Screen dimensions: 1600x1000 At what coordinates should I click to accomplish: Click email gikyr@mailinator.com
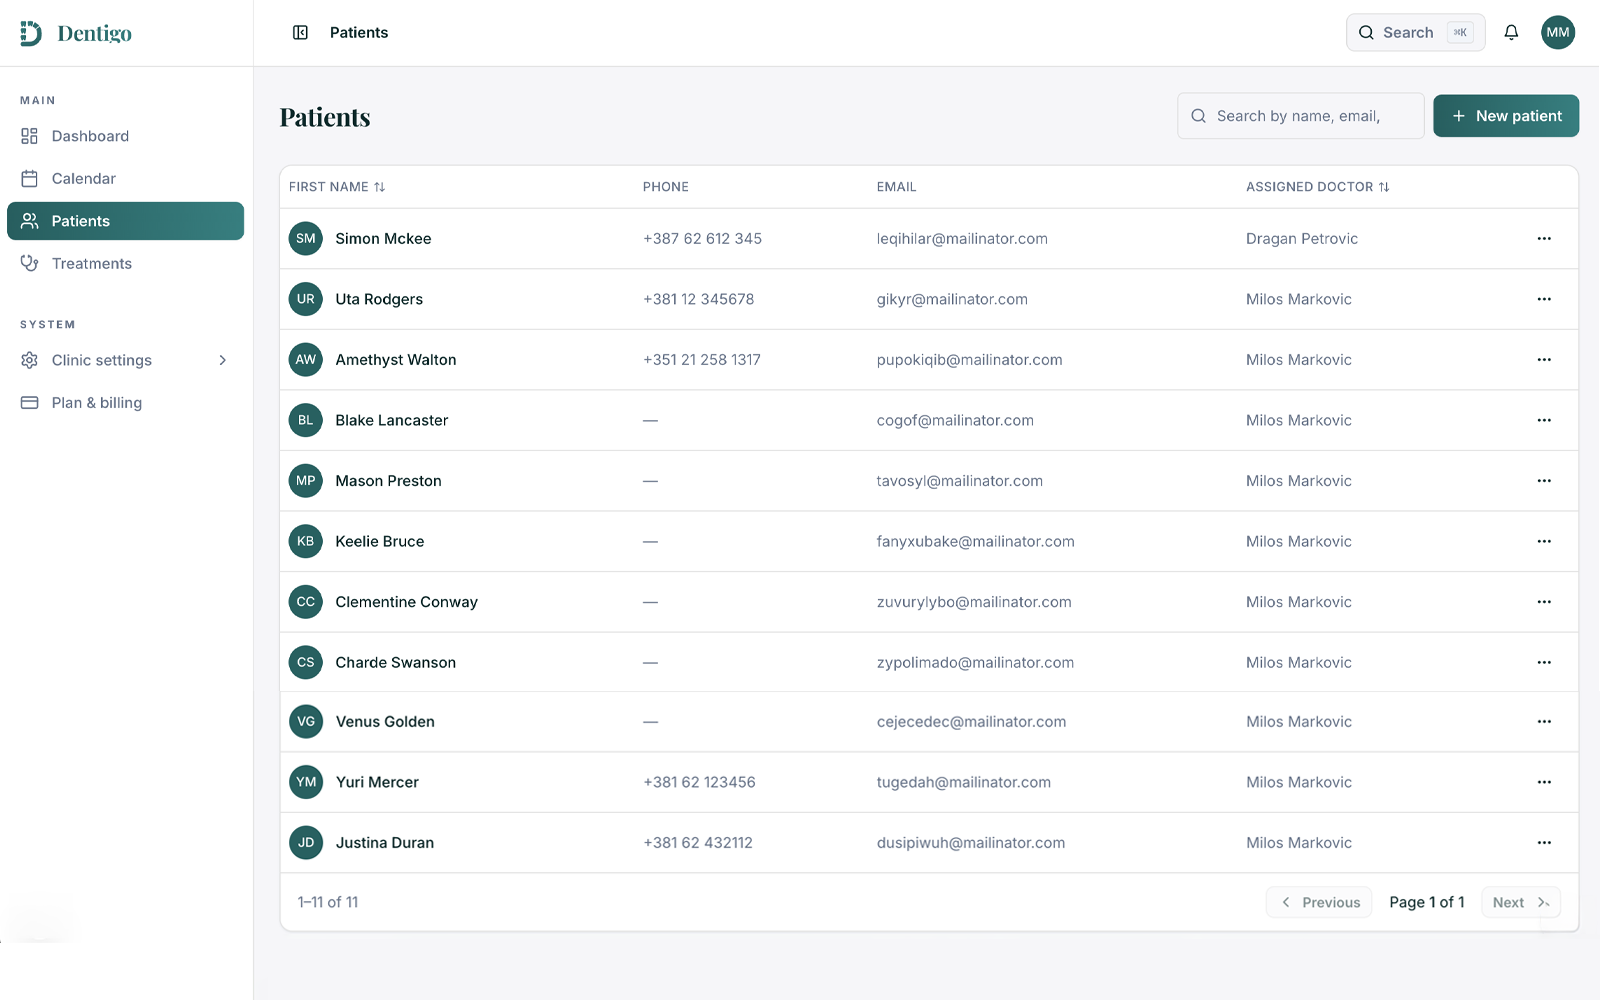952,299
